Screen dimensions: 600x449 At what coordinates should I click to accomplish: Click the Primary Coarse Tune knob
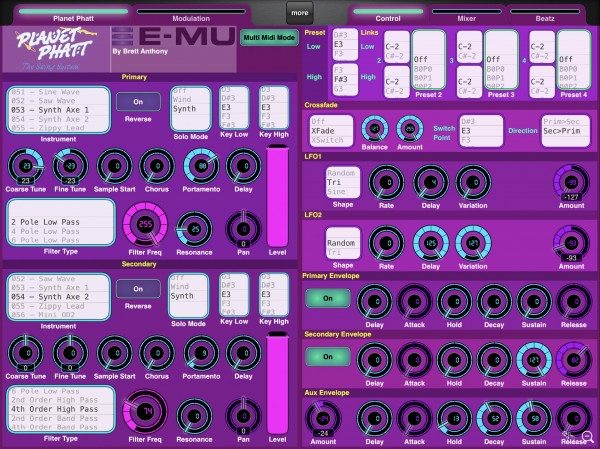click(x=26, y=166)
